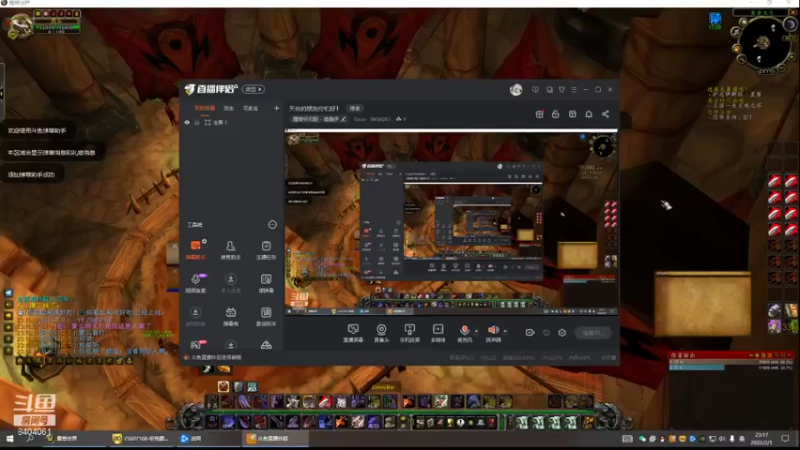Open the mode switch pill next to the logo
Image resolution: width=800 pixels, height=450 pixels.
click(x=253, y=89)
